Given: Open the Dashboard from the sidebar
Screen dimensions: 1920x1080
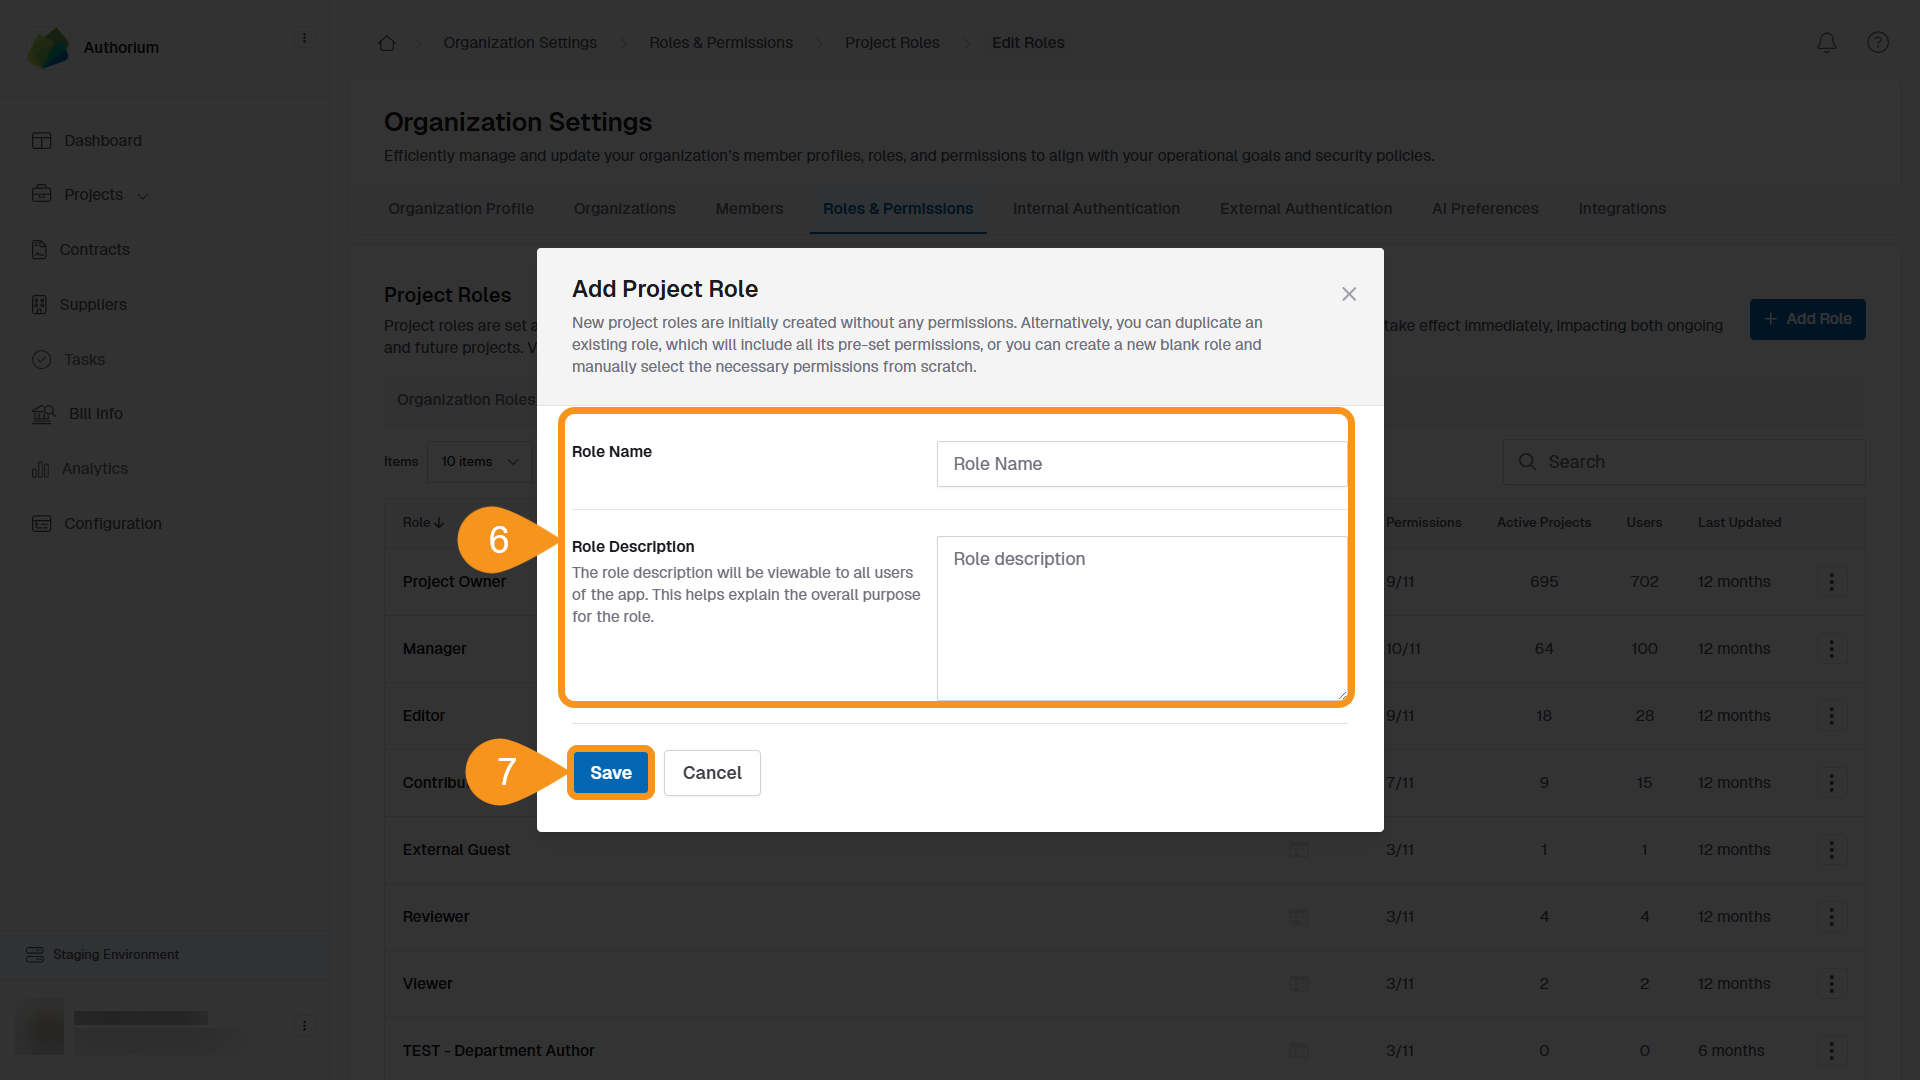Looking at the screenshot, I should (x=102, y=140).
